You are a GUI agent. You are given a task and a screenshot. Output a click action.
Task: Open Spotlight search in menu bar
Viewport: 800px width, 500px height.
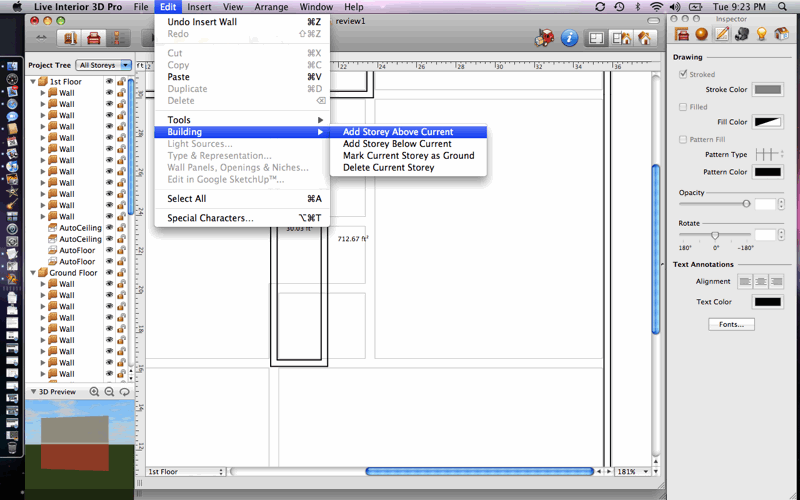(782, 7)
